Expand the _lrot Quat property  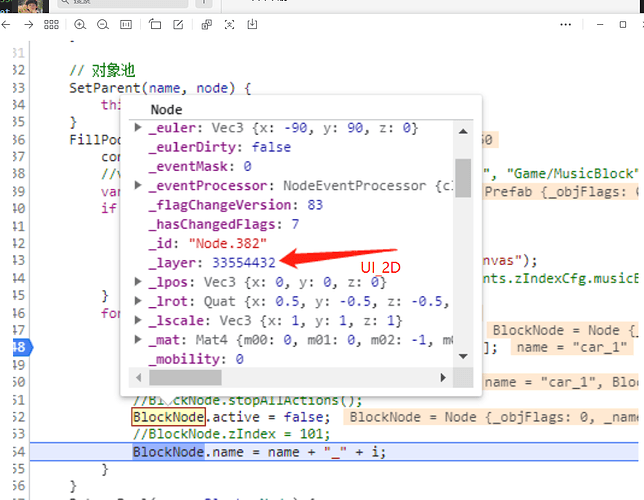point(138,301)
